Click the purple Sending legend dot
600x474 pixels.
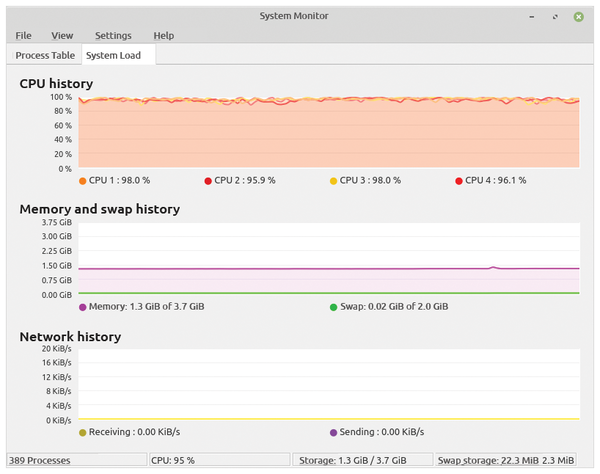pos(333,433)
